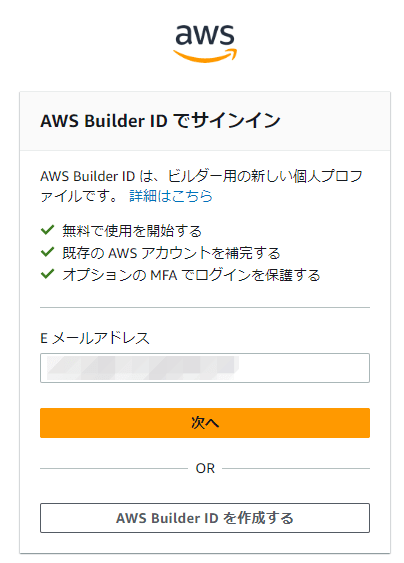Click green checkmark beside オプションの MFA
Screen dimensions: 404x563
[x=47, y=274]
